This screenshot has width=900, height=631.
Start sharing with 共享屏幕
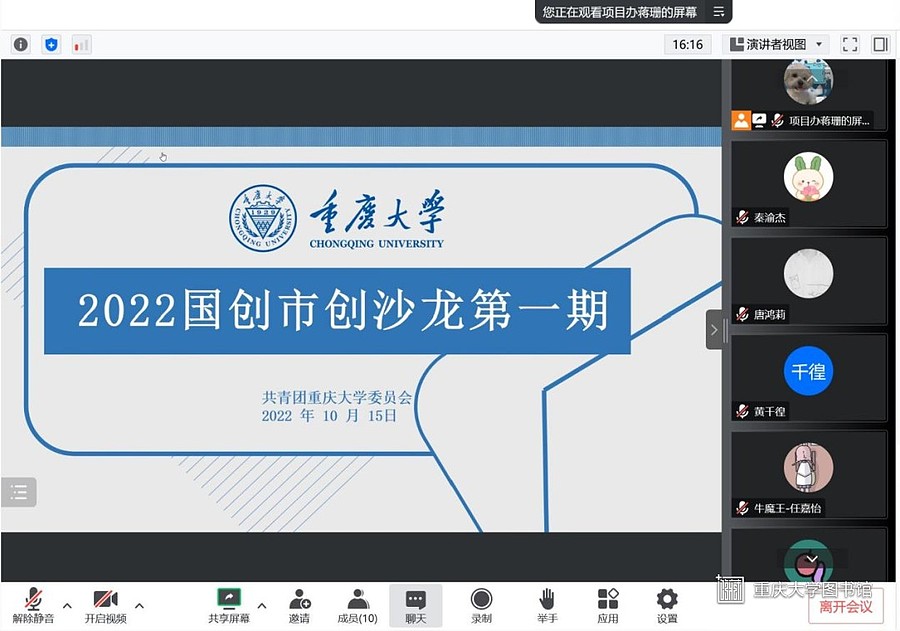[229, 606]
